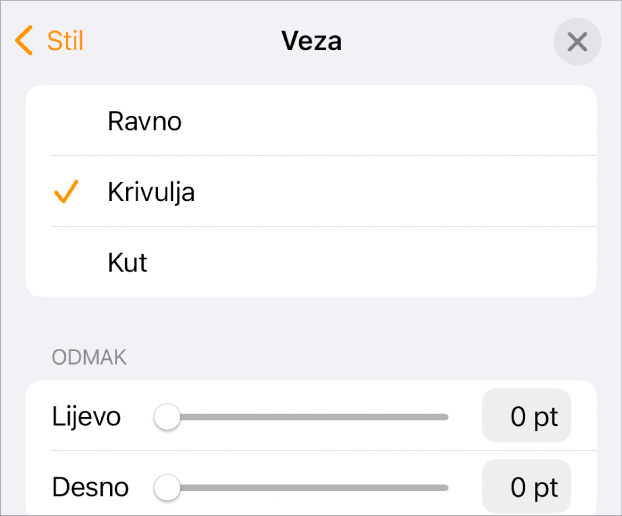The width and height of the screenshot is (622, 516).
Task: Click the Veza panel title
Action: tap(311, 41)
